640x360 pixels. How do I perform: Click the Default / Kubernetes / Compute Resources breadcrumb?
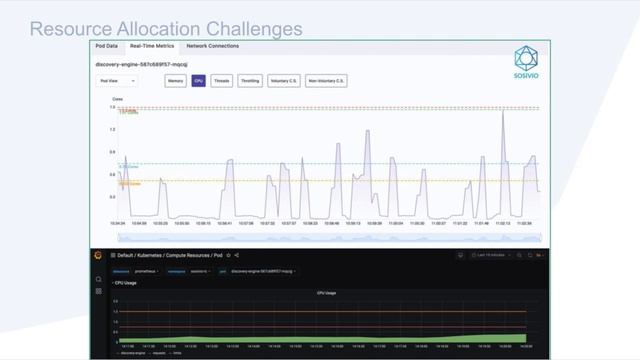170,256
